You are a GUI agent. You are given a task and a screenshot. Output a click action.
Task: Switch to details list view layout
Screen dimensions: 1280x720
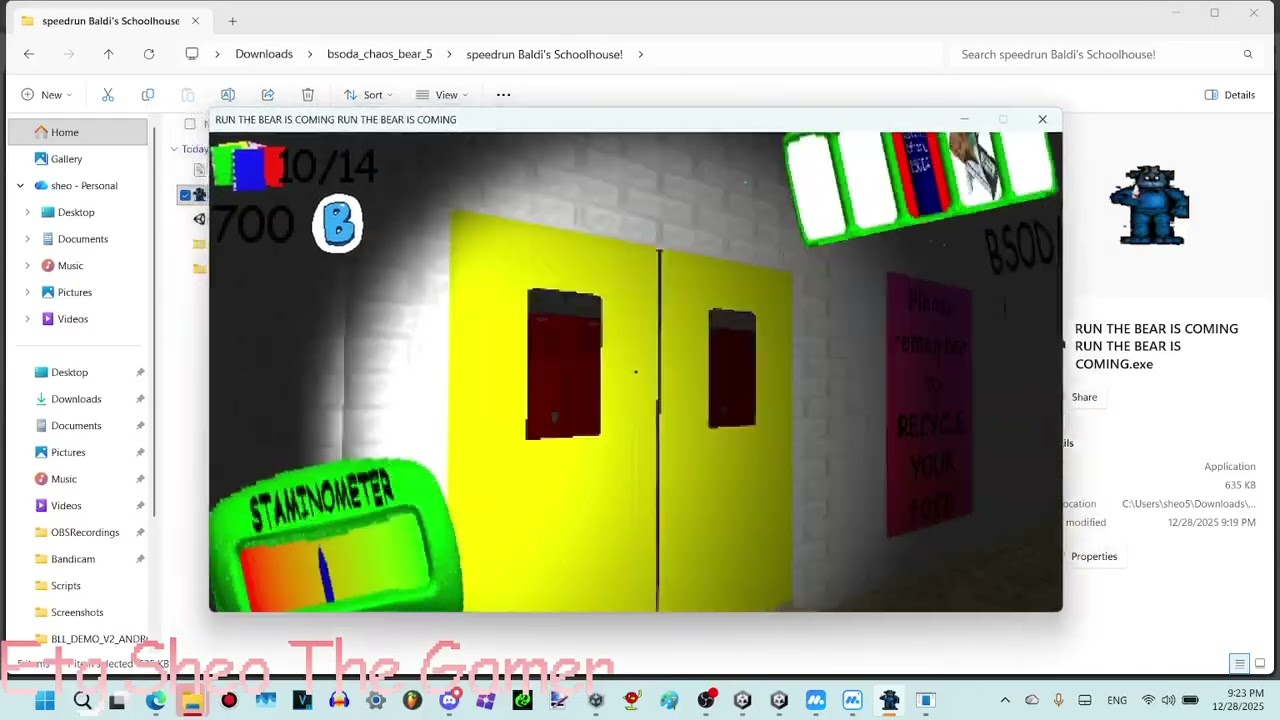point(1239,663)
